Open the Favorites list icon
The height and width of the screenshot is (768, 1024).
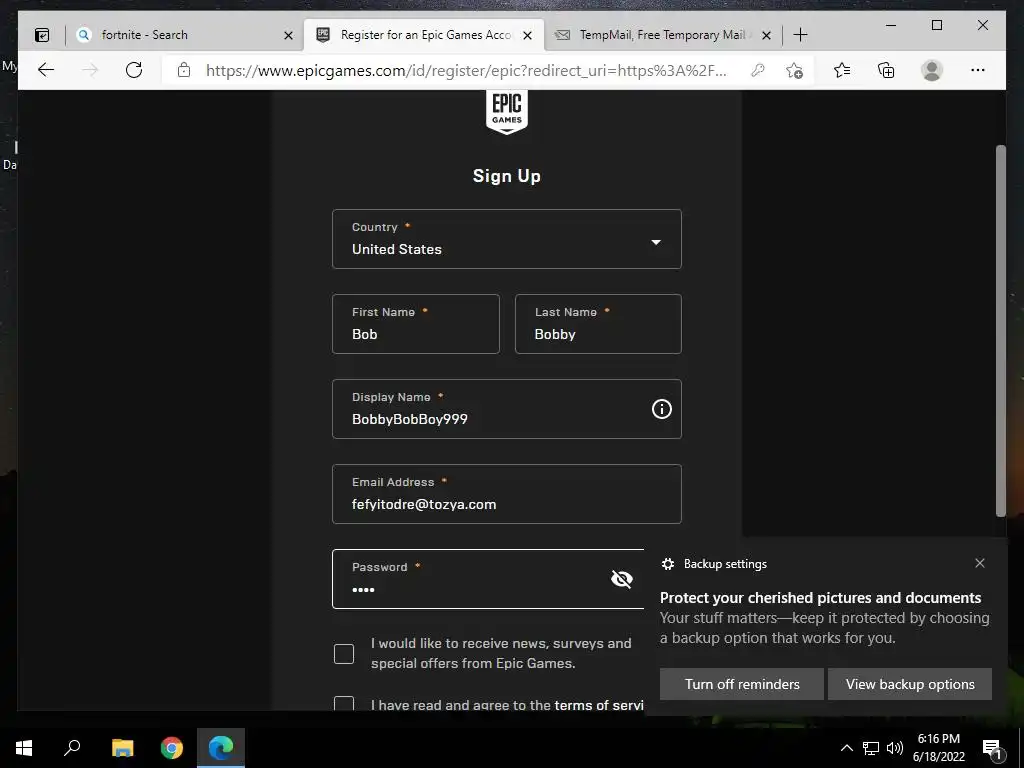[x=842, y=70]
